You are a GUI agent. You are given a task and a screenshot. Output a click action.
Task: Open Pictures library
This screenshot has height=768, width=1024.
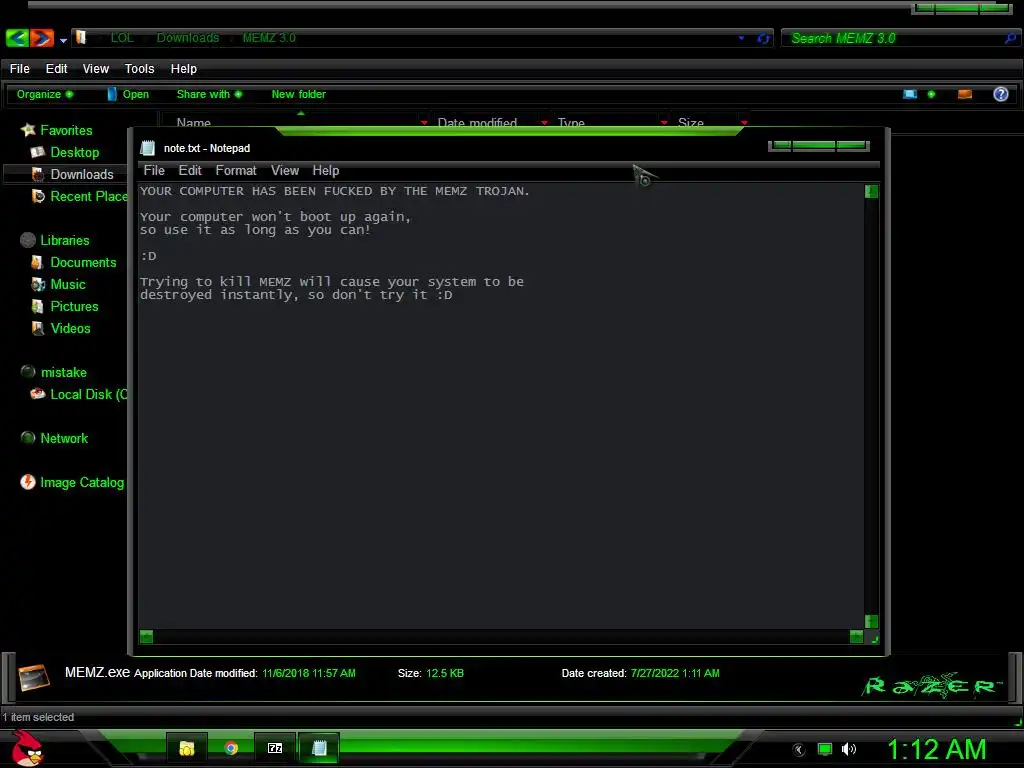(x=65, y=306)
